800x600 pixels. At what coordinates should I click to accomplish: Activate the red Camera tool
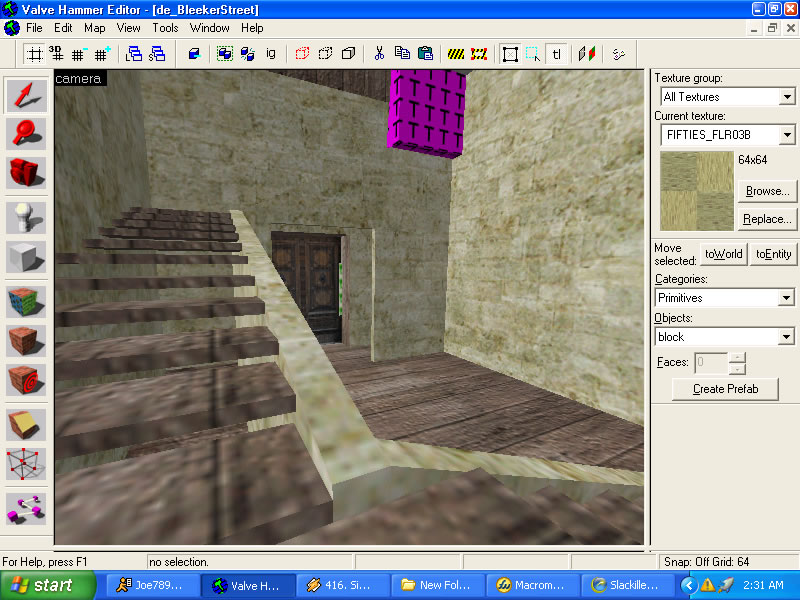(x=26, y=172)
